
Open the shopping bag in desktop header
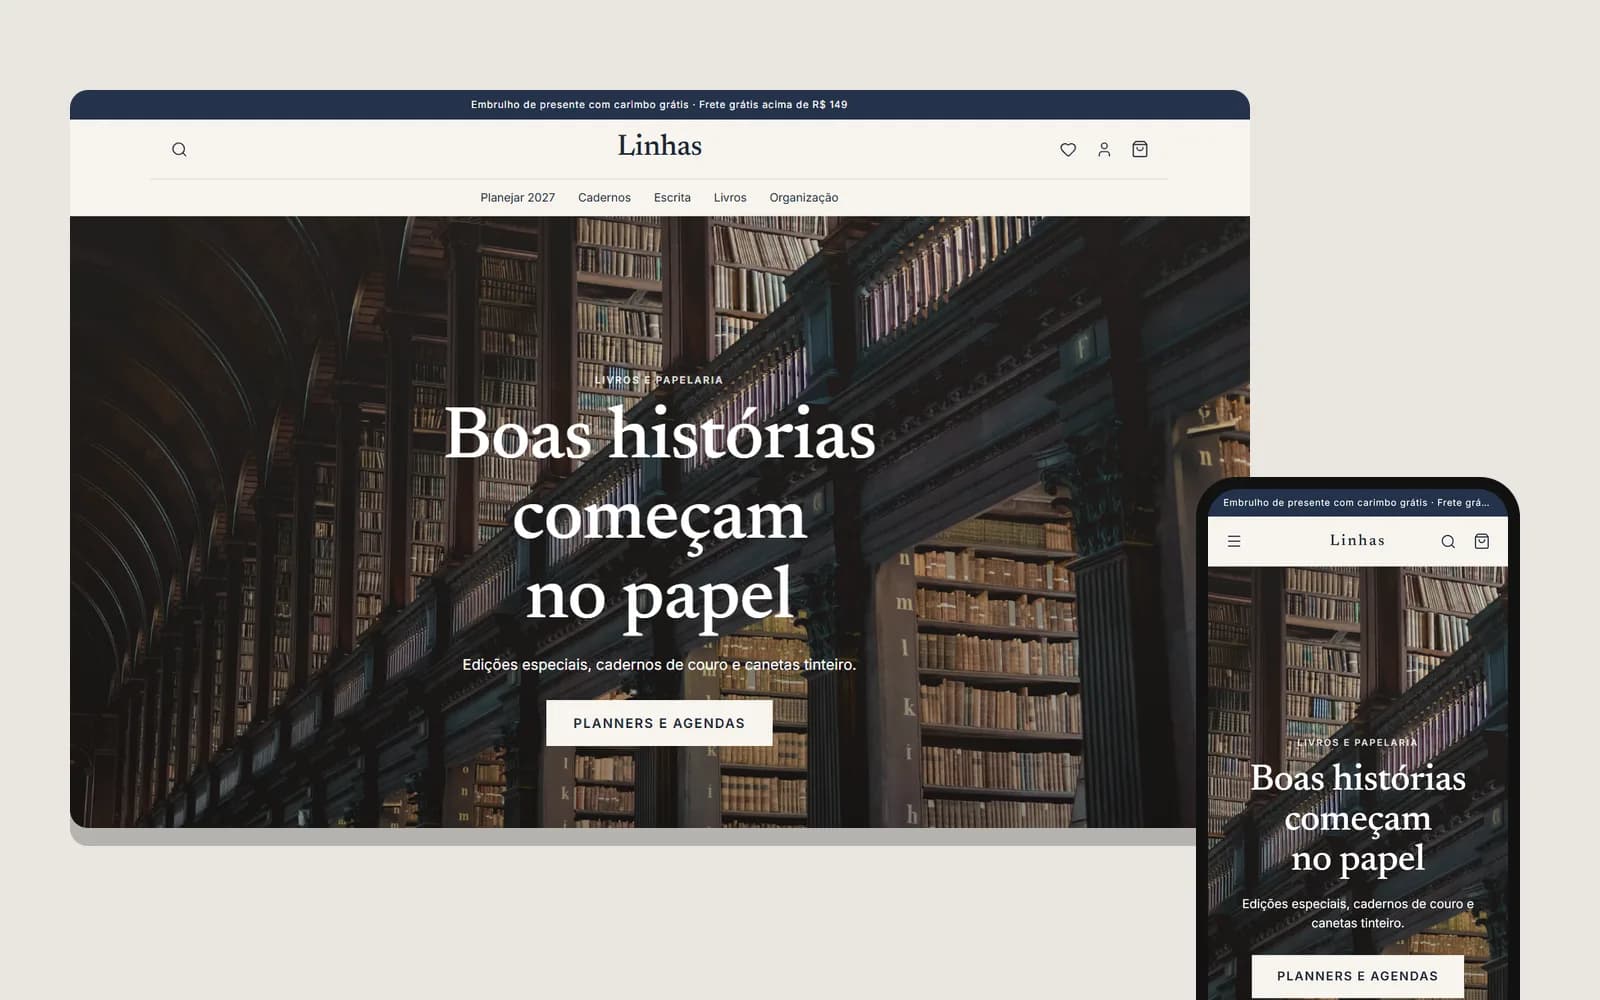coord(1140,149)
